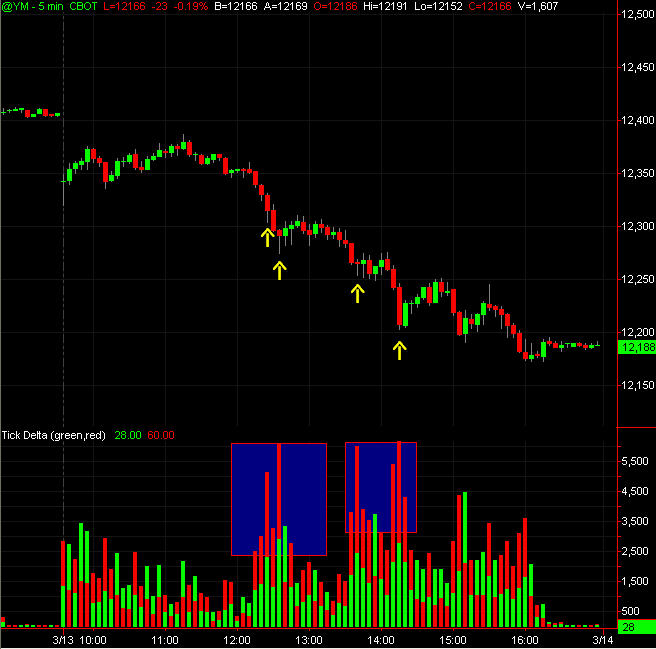Click the V=1,607 volume value

(537, 6)
